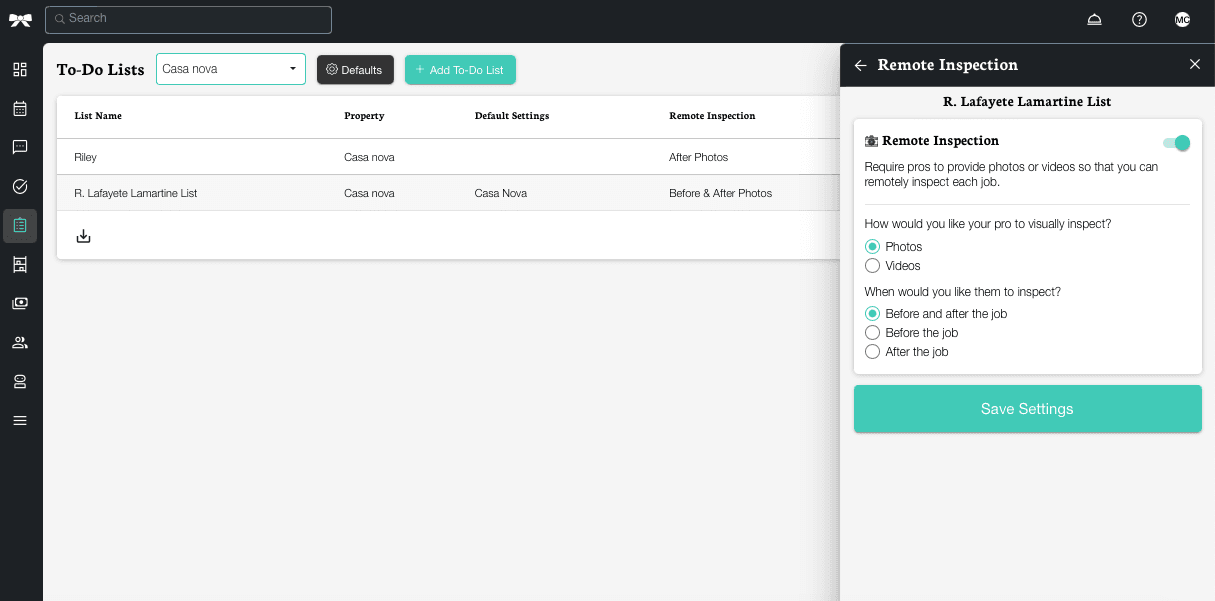Click the download icon below the table
The height and width of the screenshot is (601, 1215).
84,236
